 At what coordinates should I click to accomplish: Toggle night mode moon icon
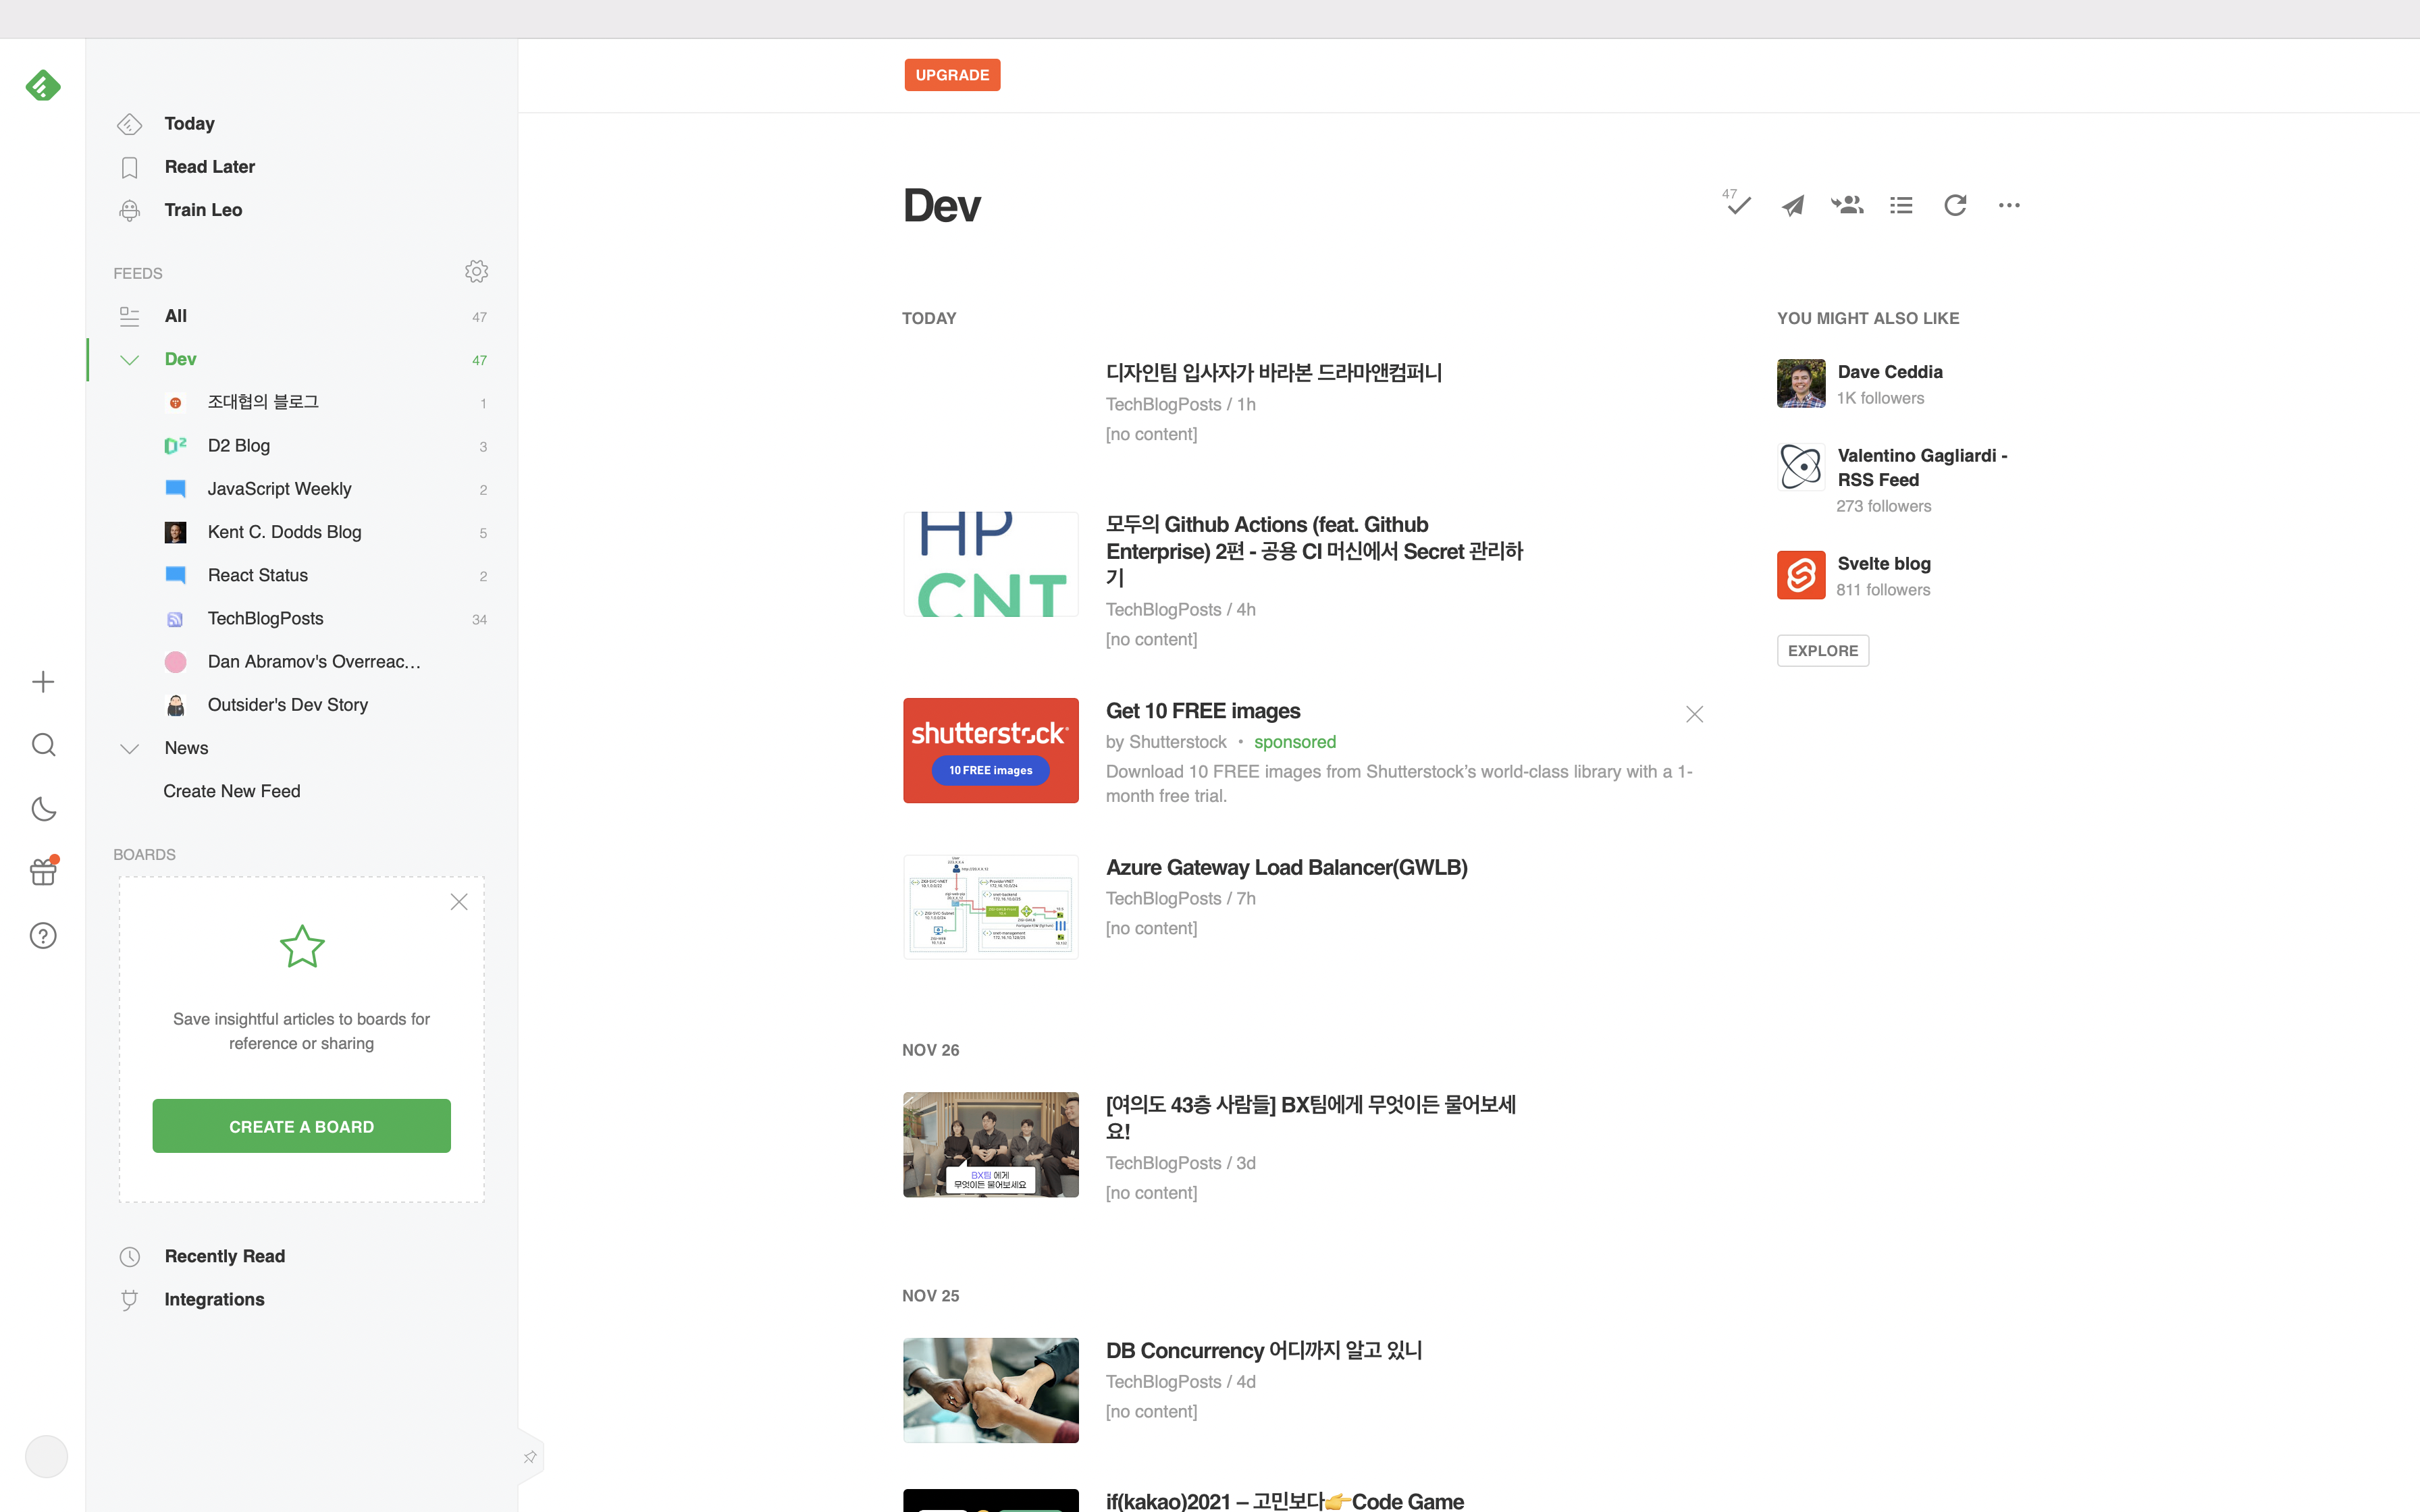tap(43, 809)
